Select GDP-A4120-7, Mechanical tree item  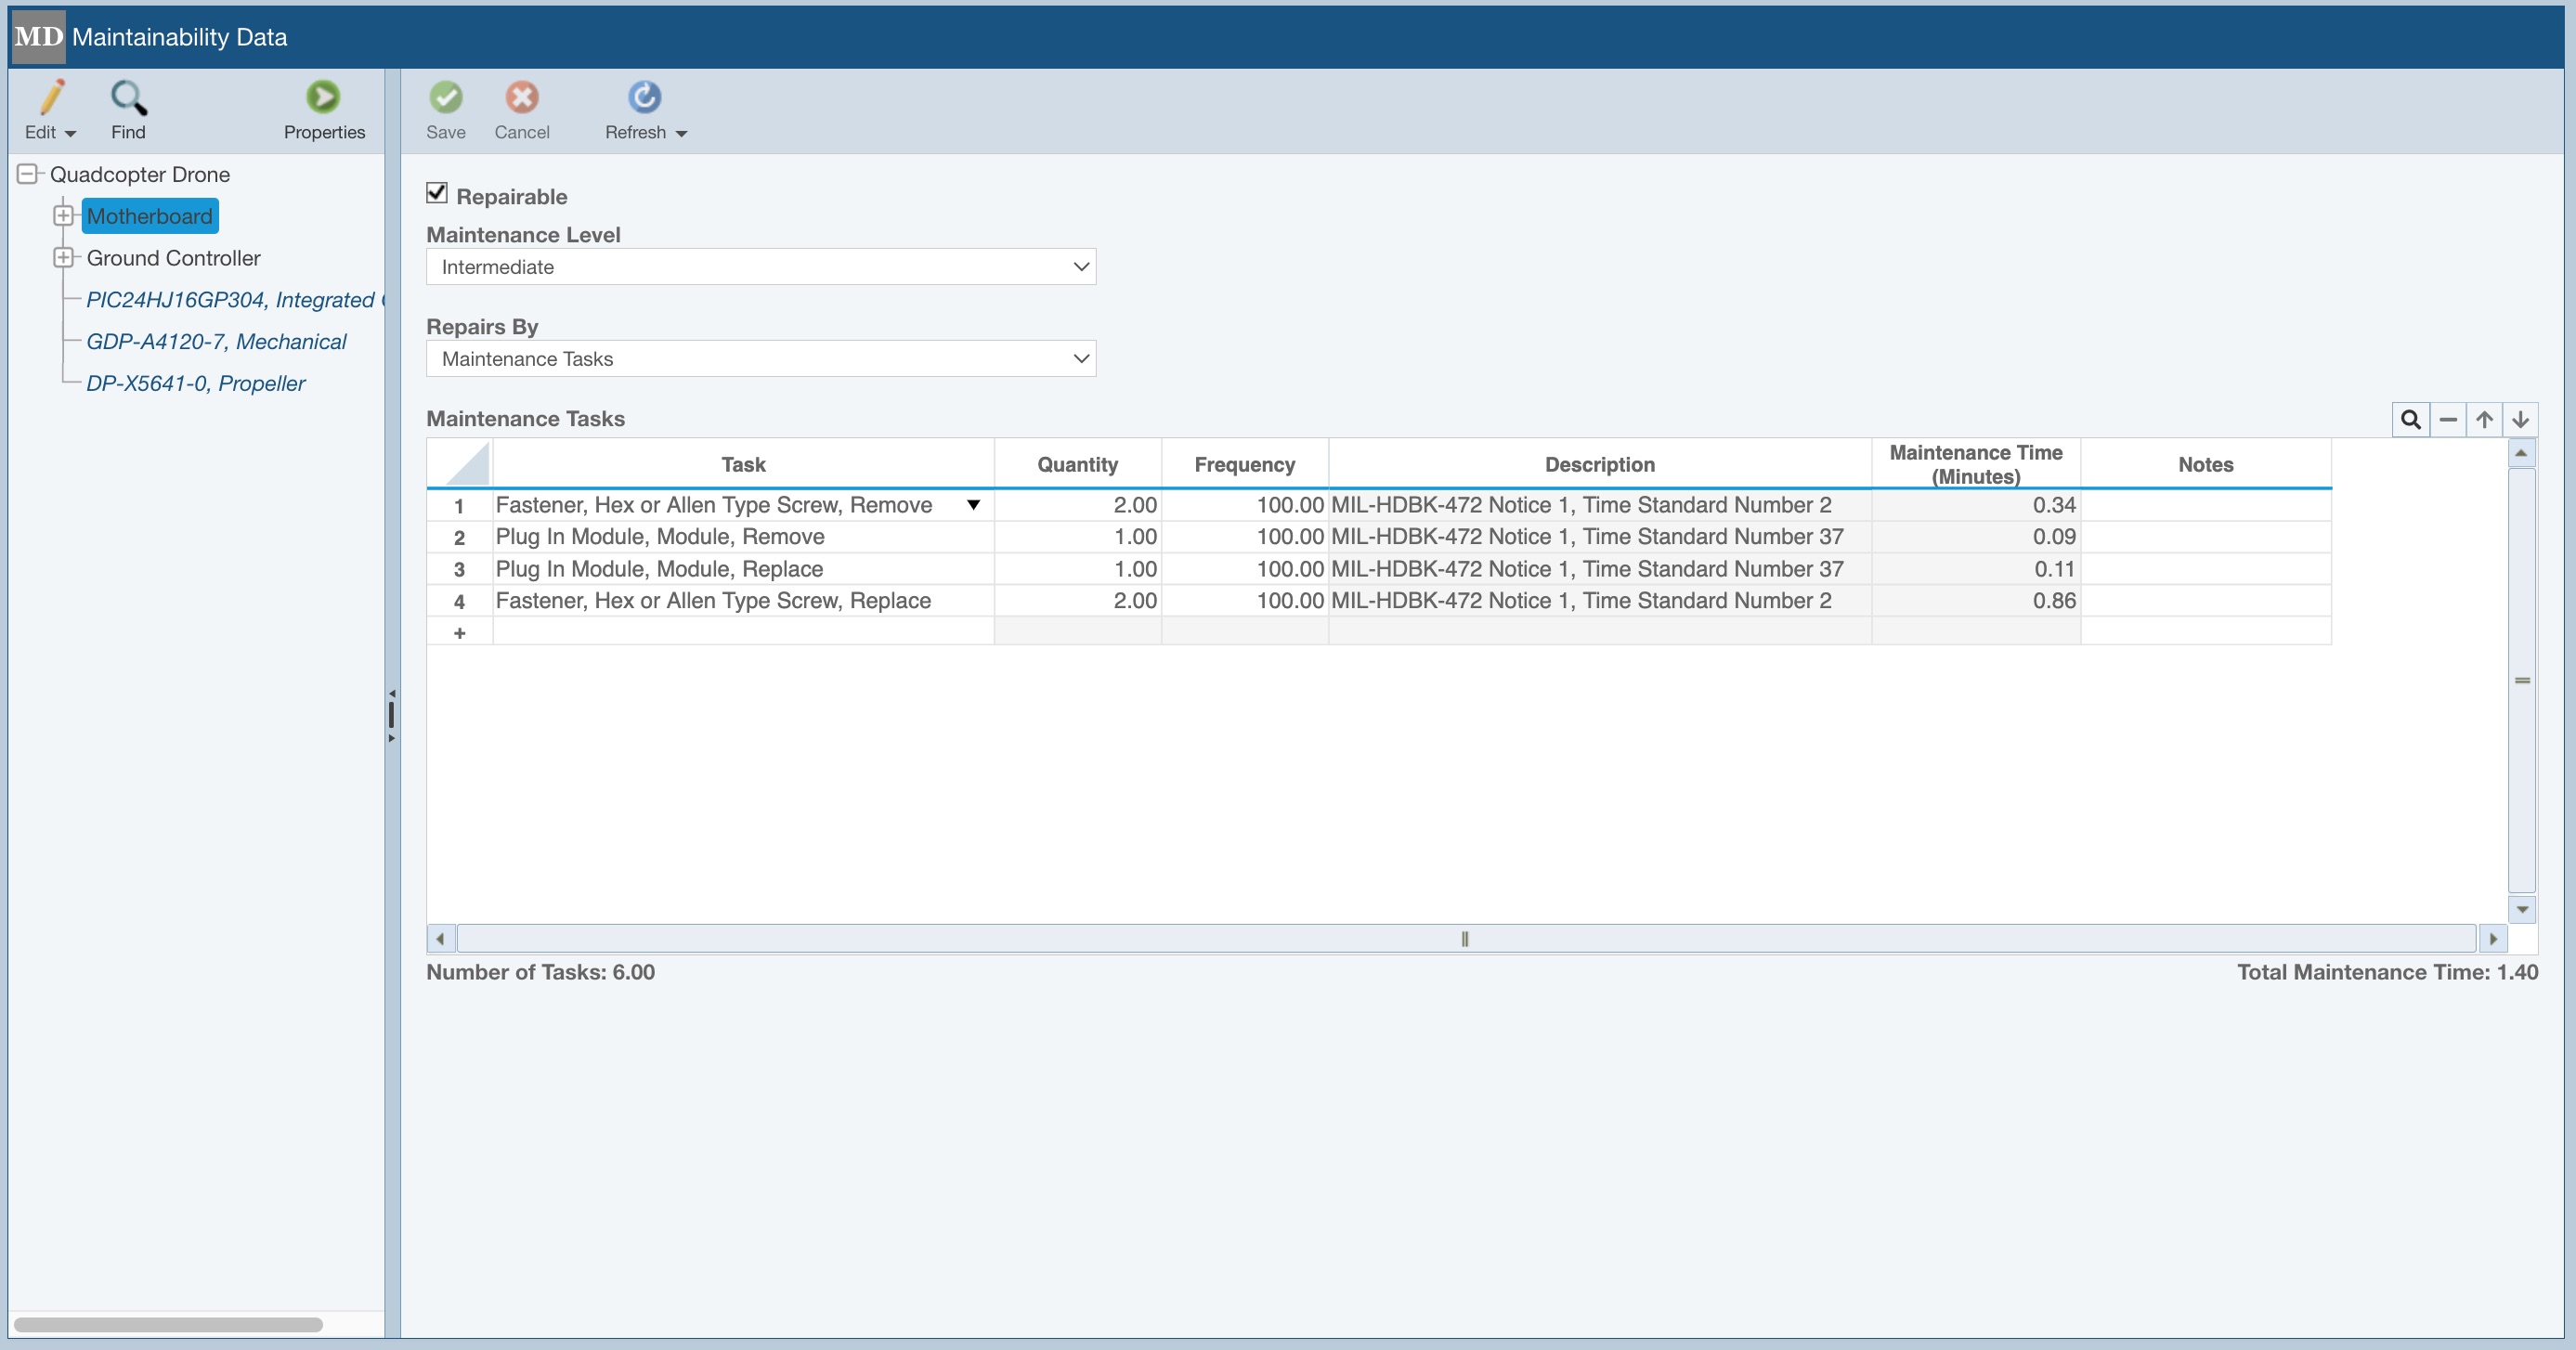pos(216,342)
